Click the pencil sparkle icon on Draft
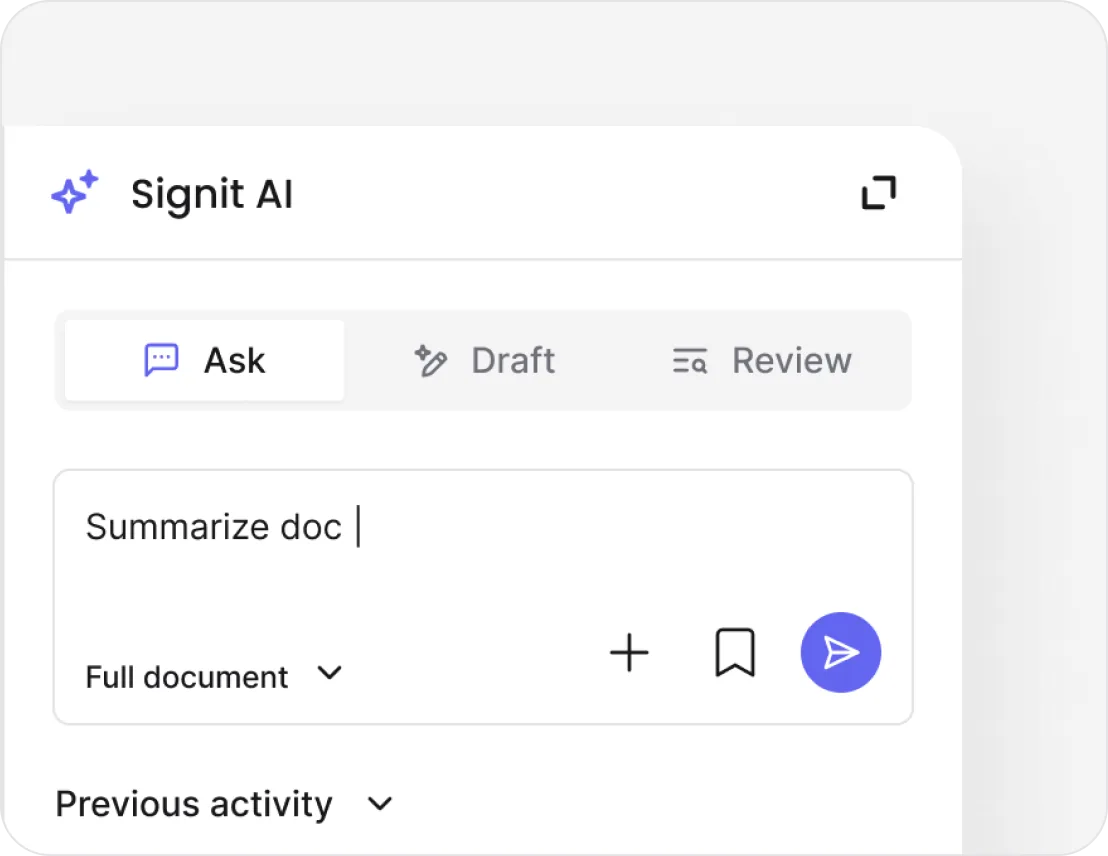Screen dimensions: 1108x856 pos(431,361)
